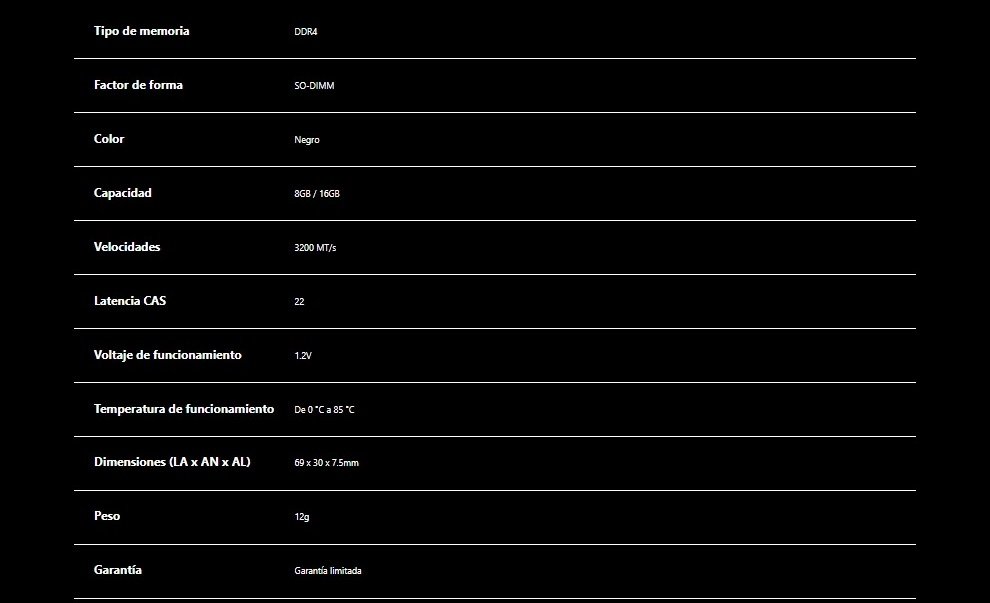Viewport: 990px width, 603px height.
Task: Select the DDR4 value text
Action: point(305,32)
